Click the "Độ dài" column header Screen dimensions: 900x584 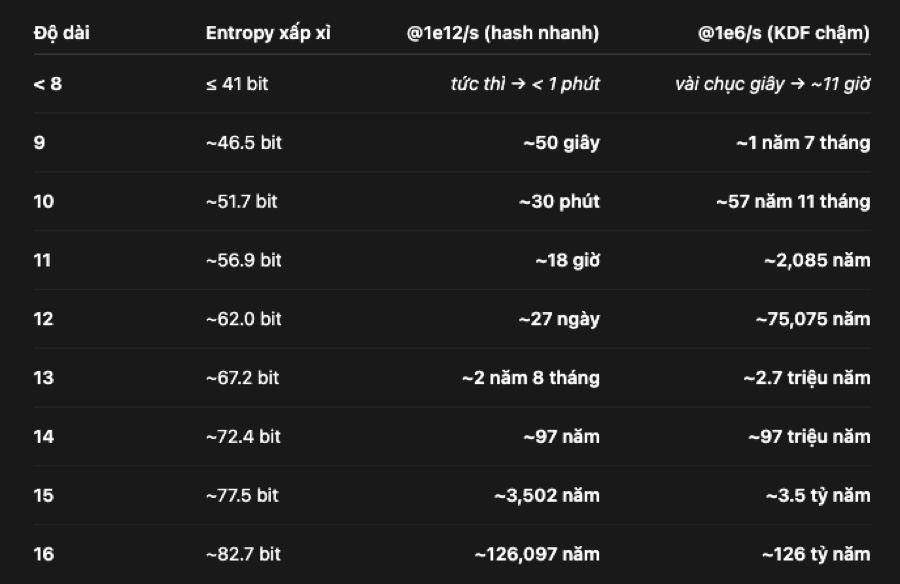[x=59, y=33]
